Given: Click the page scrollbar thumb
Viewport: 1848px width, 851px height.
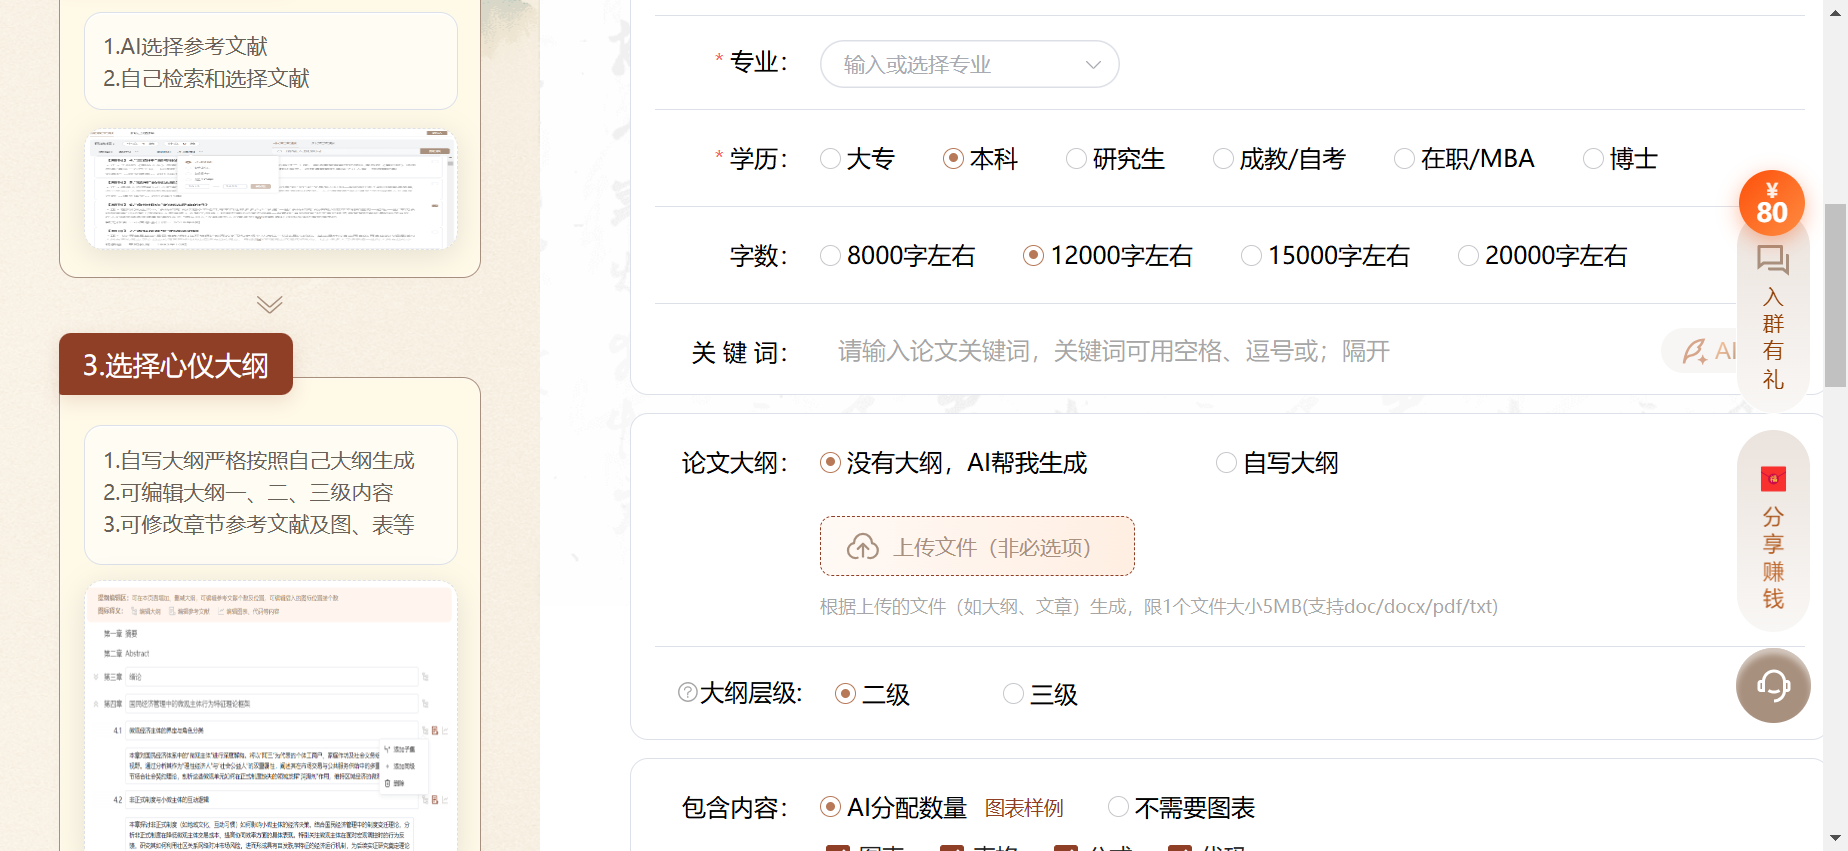Looking at the screenshot, I should coord(1835,295).
